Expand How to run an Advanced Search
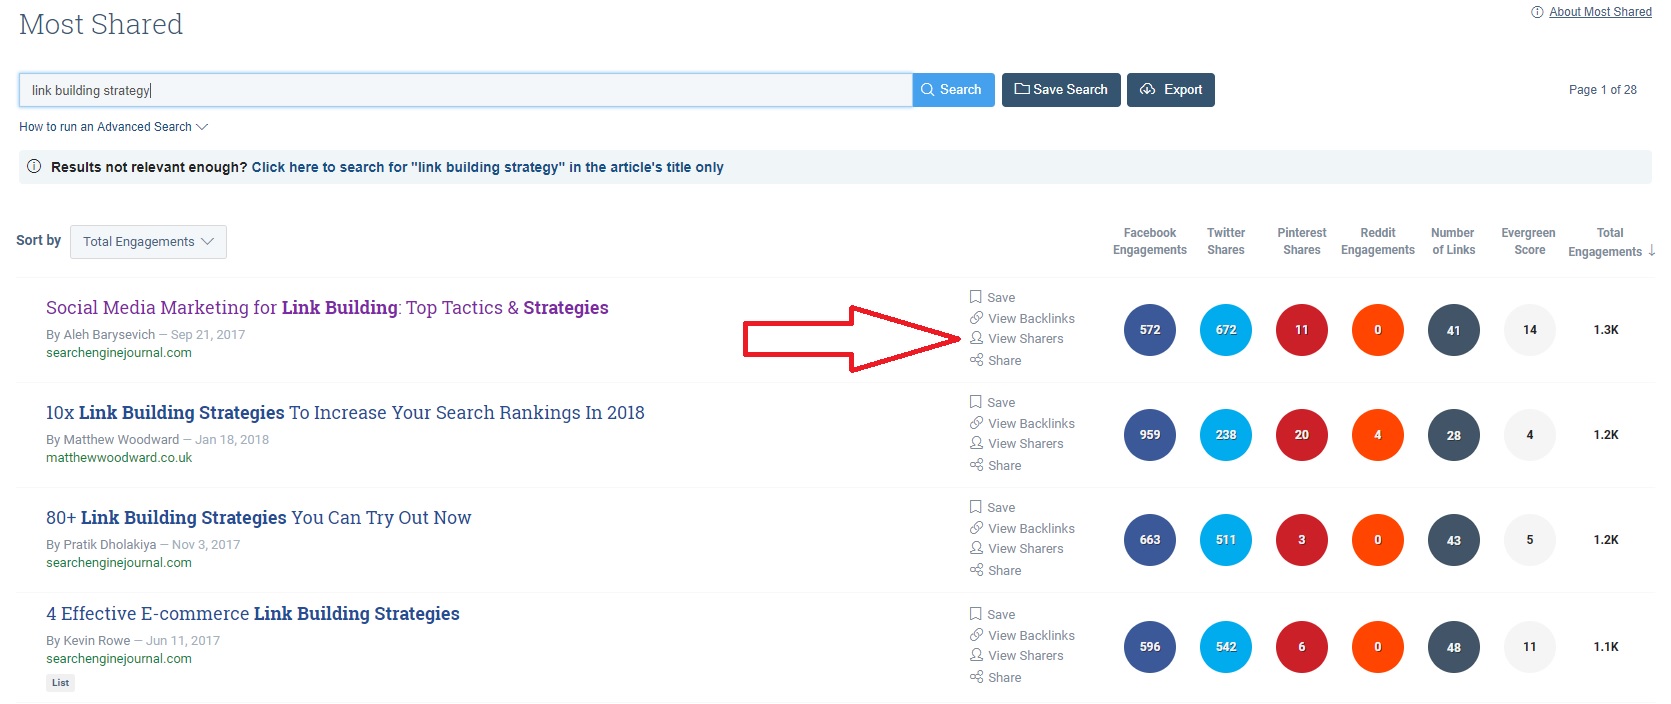The image size is (1671, 704). pyautogui.click(x=114, y=127)
